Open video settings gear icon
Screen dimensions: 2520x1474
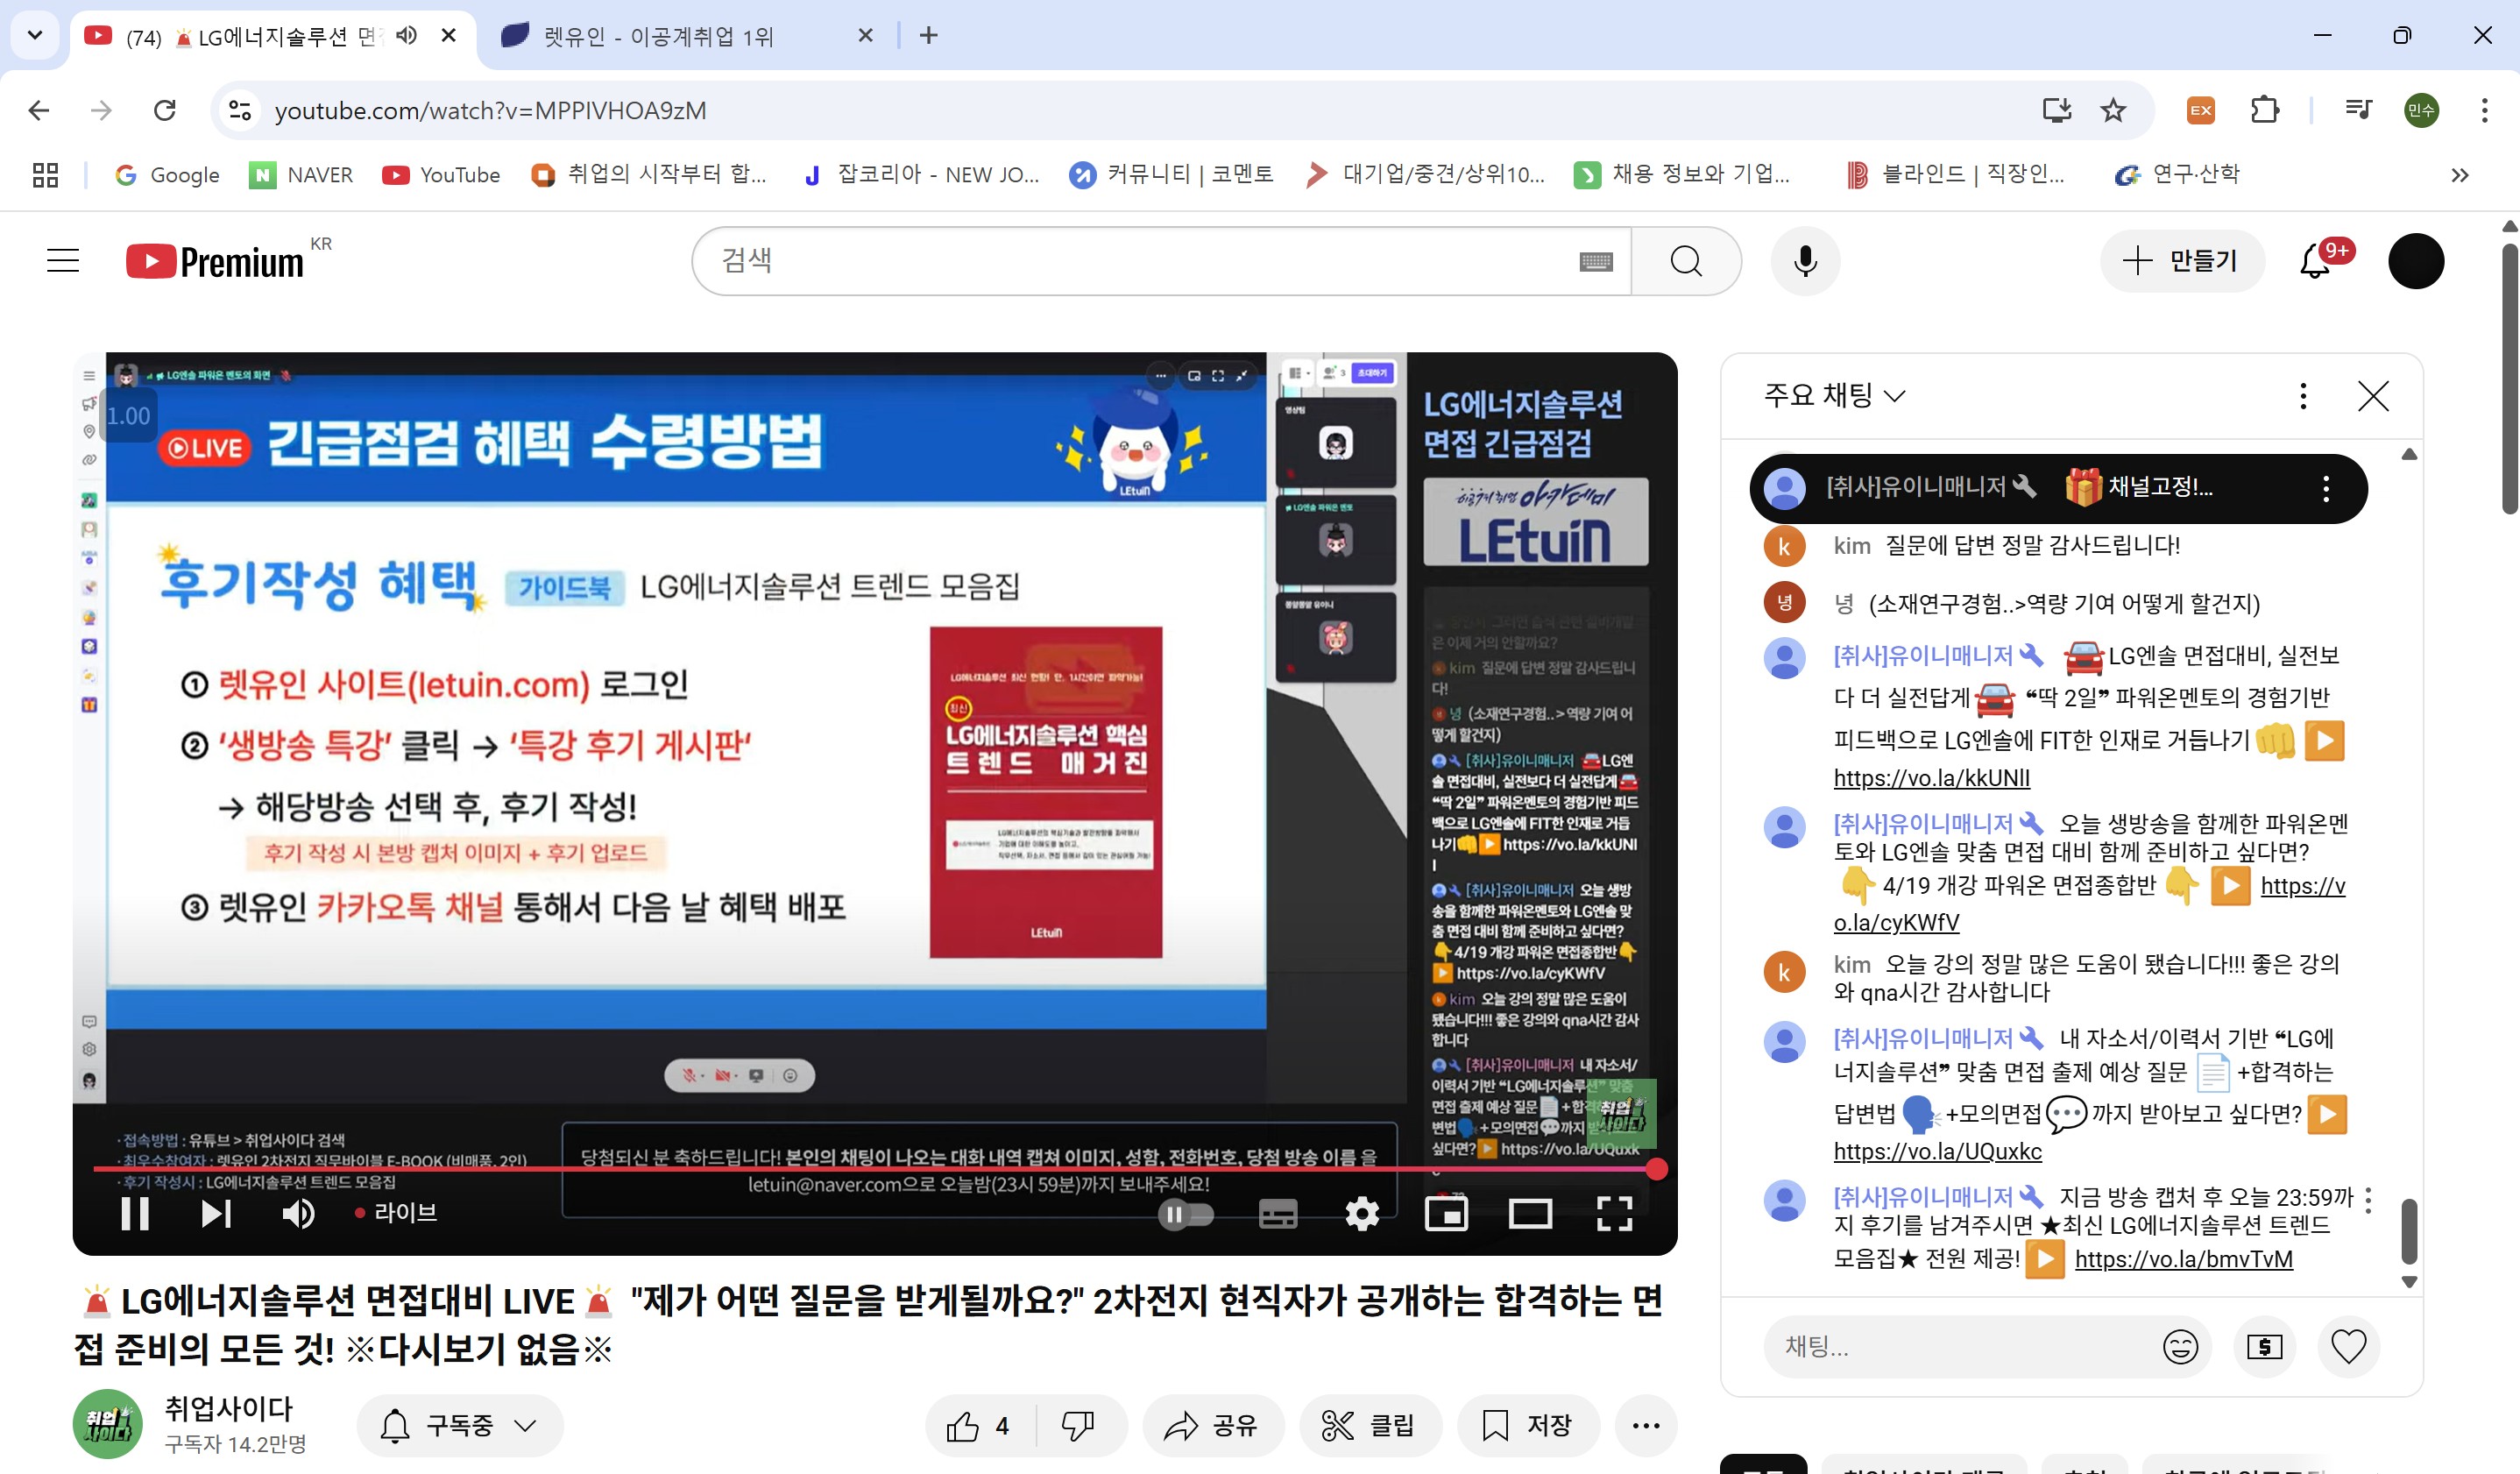coord(1361,1214)
